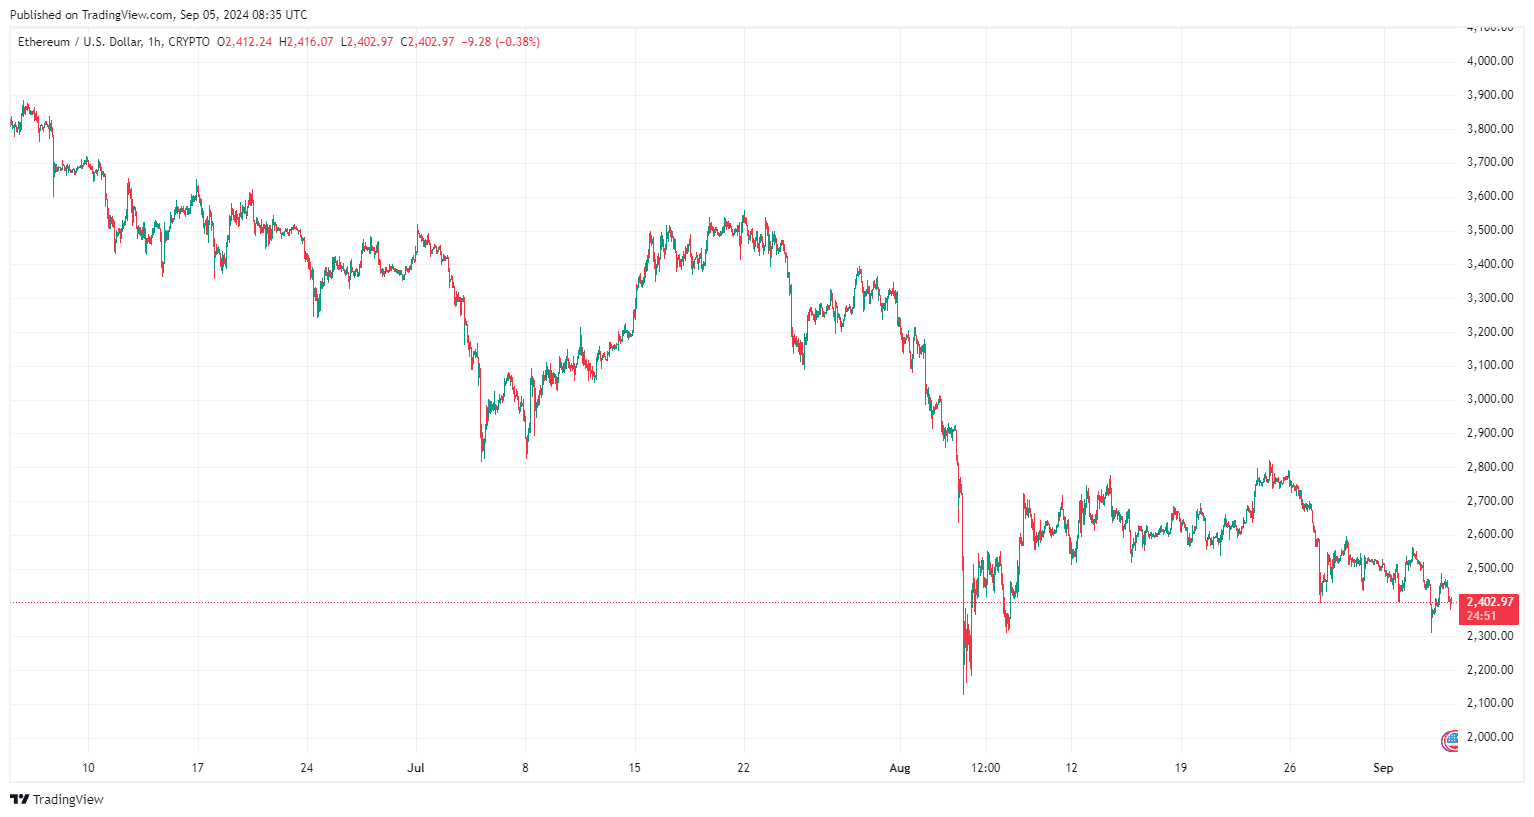The height and width of the screenshot is (817, 1534).
Task: Click the date label 17 on the time axis
Action: point(198,768)
